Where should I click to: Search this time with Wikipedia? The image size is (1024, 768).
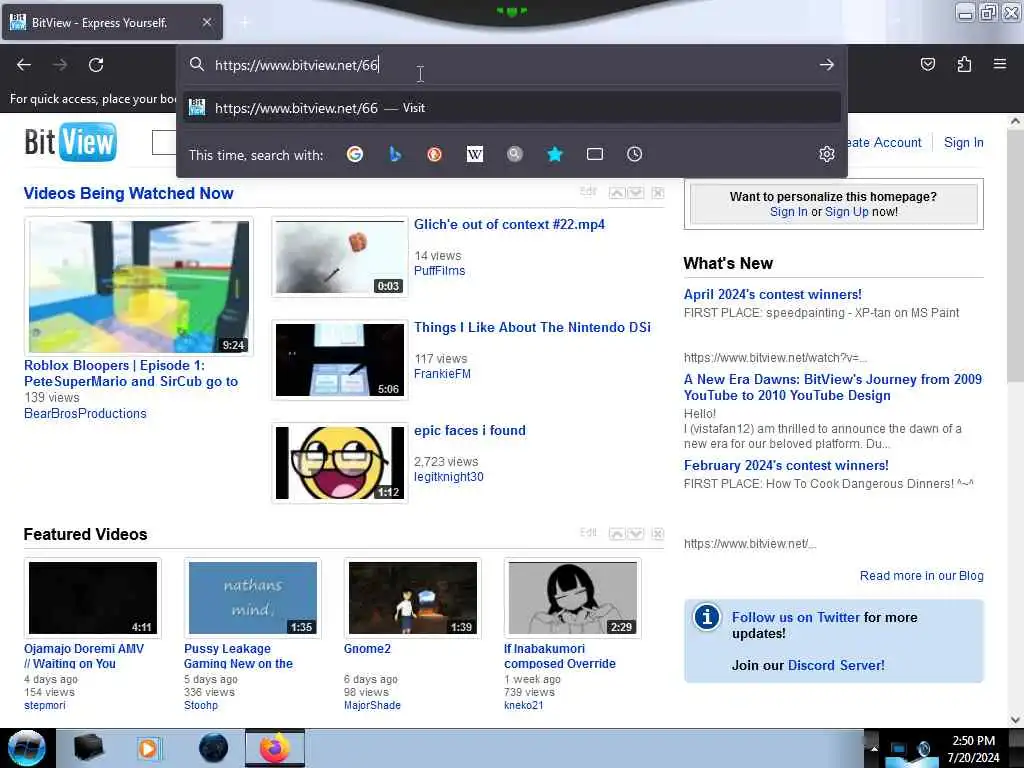pos(475,154)
